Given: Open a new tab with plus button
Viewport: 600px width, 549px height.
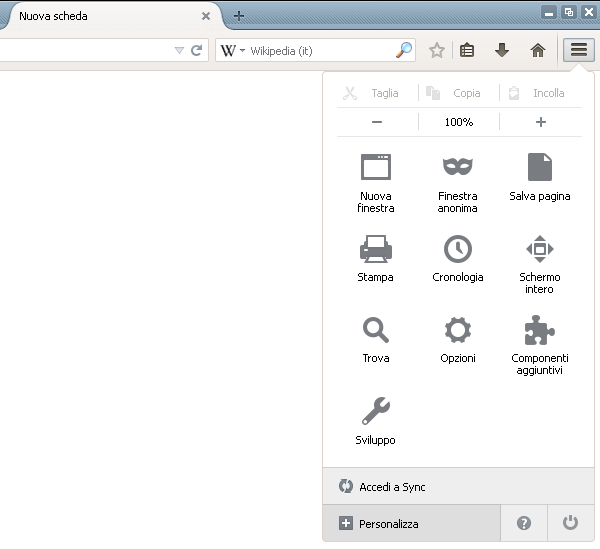Looking at the screenshot, I should [x=239, y=16].
